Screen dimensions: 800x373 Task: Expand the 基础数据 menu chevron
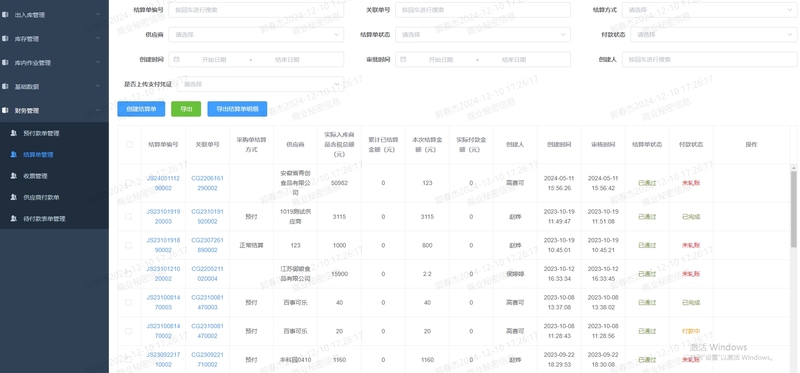click(97, 87)
